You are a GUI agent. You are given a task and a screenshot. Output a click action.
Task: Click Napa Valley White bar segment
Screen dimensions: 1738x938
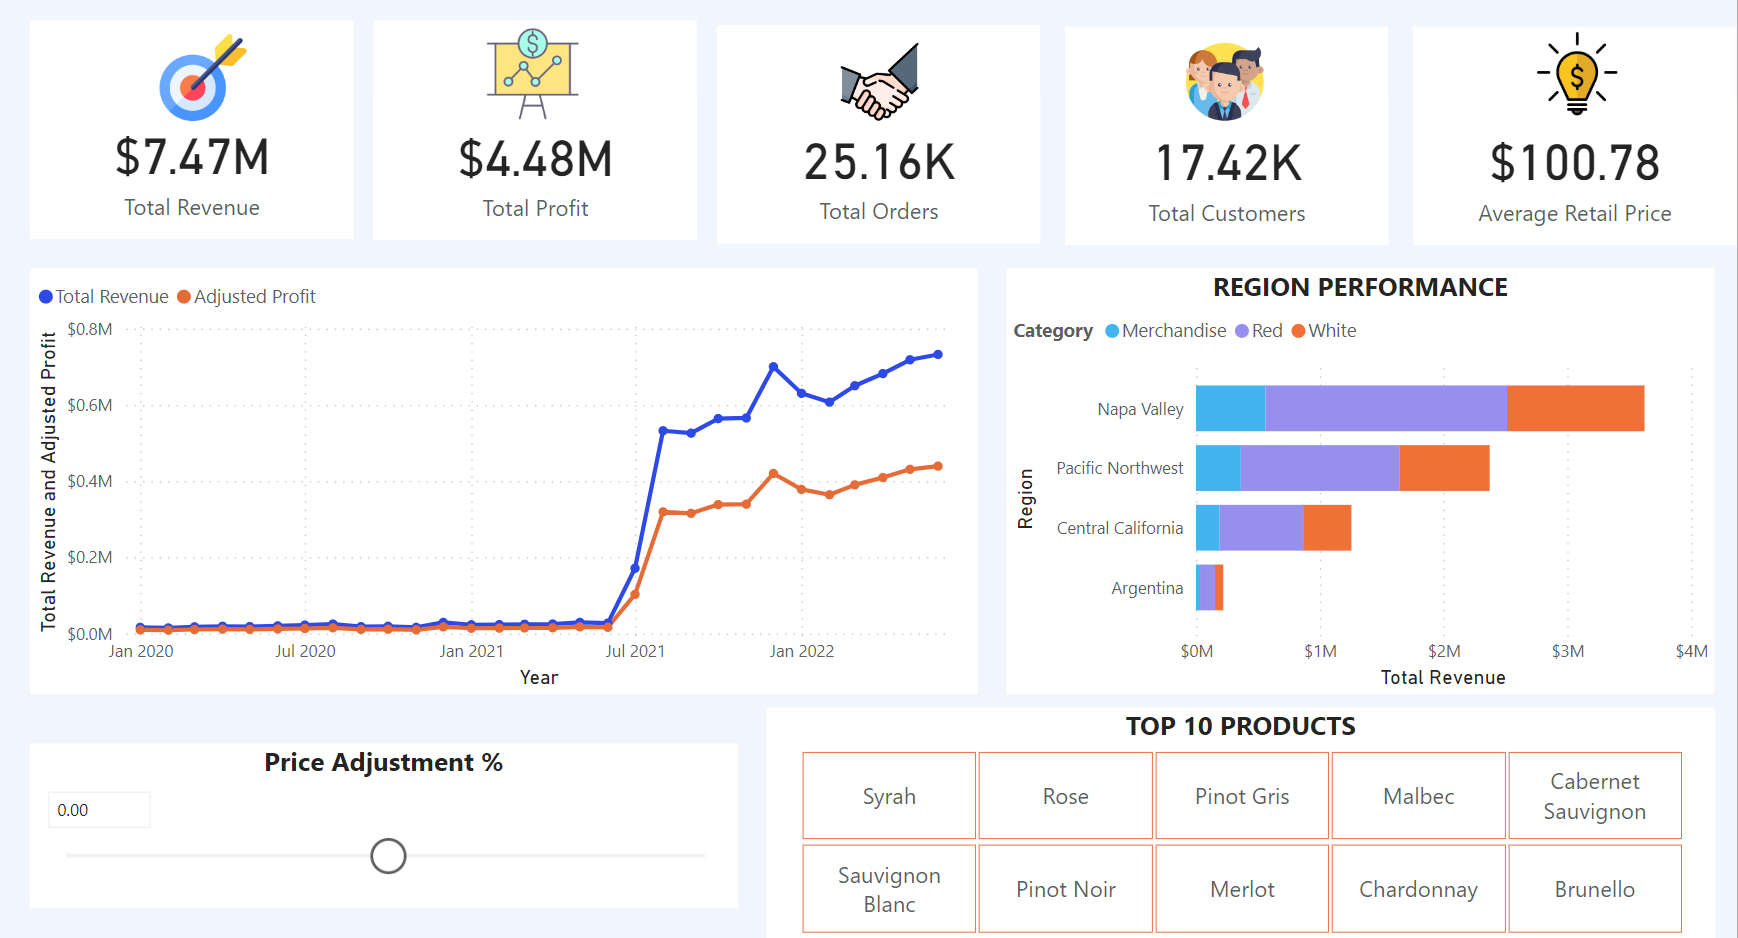[x=1575, y=408]
